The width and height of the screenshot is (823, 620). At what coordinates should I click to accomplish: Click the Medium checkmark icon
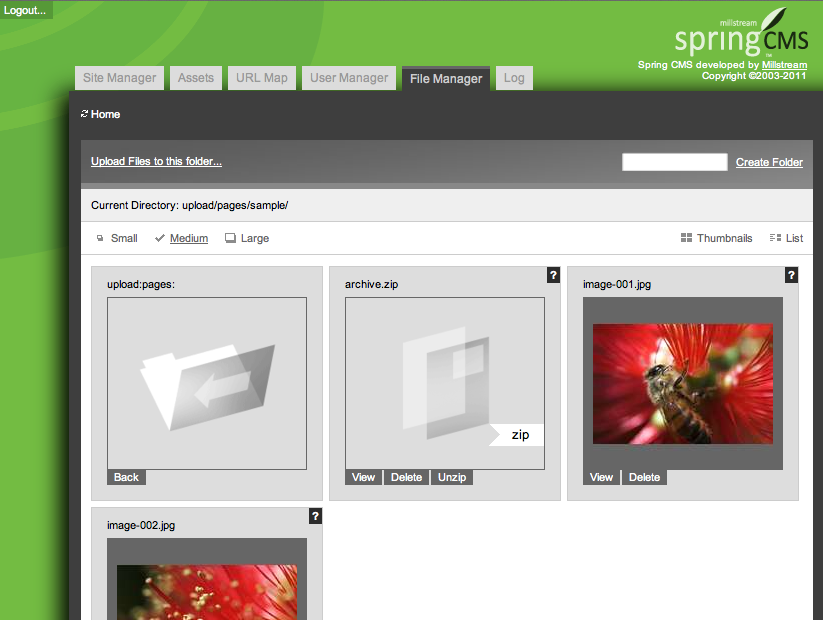pos(160,238)
